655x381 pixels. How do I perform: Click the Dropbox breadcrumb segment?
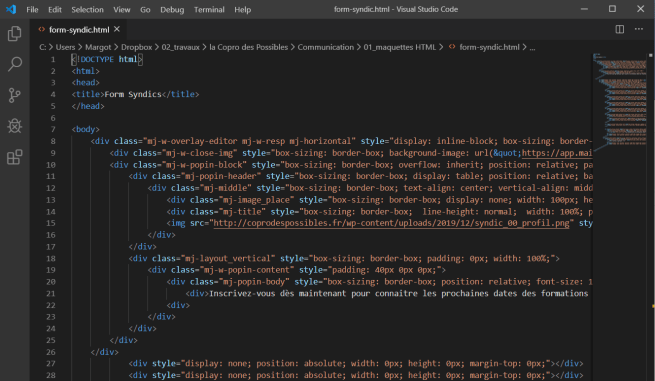[x=137, y=47]
